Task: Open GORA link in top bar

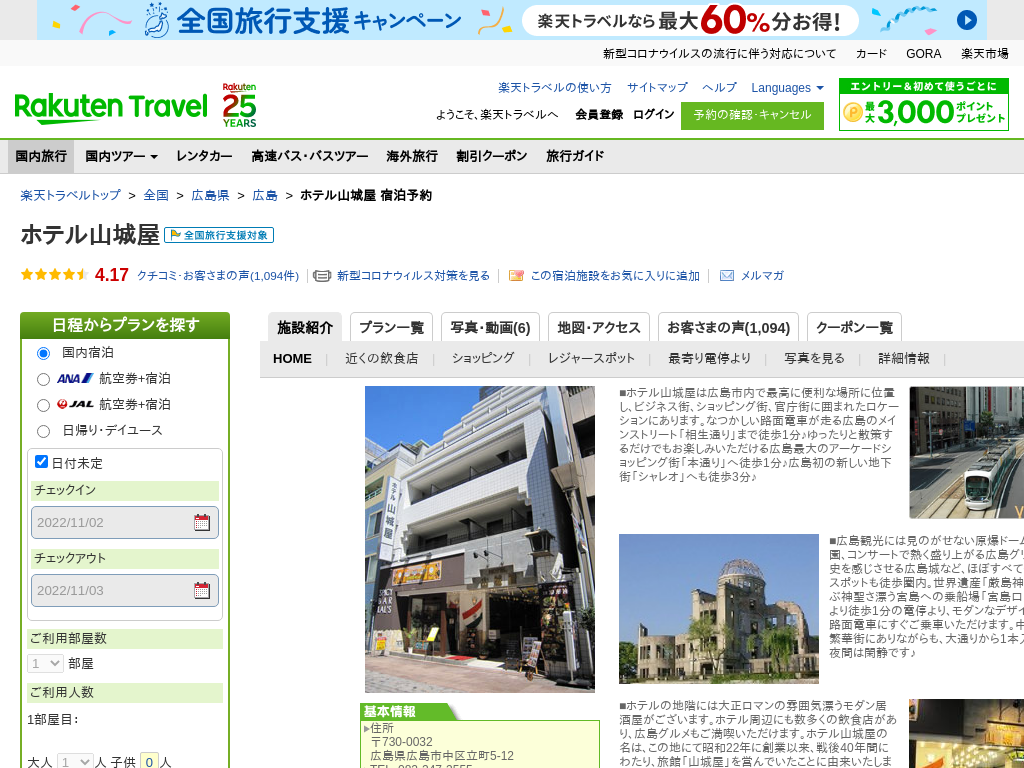Action: coord(923,54)
